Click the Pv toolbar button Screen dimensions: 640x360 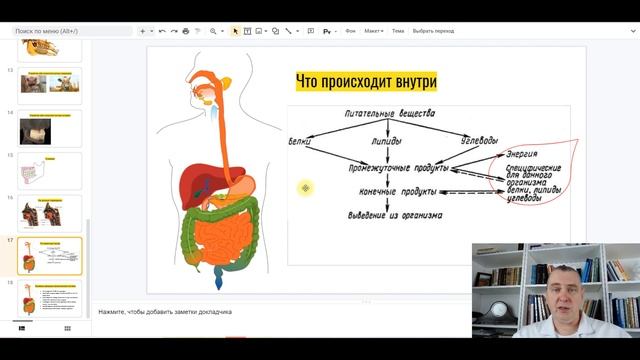[x=327, y=31]
